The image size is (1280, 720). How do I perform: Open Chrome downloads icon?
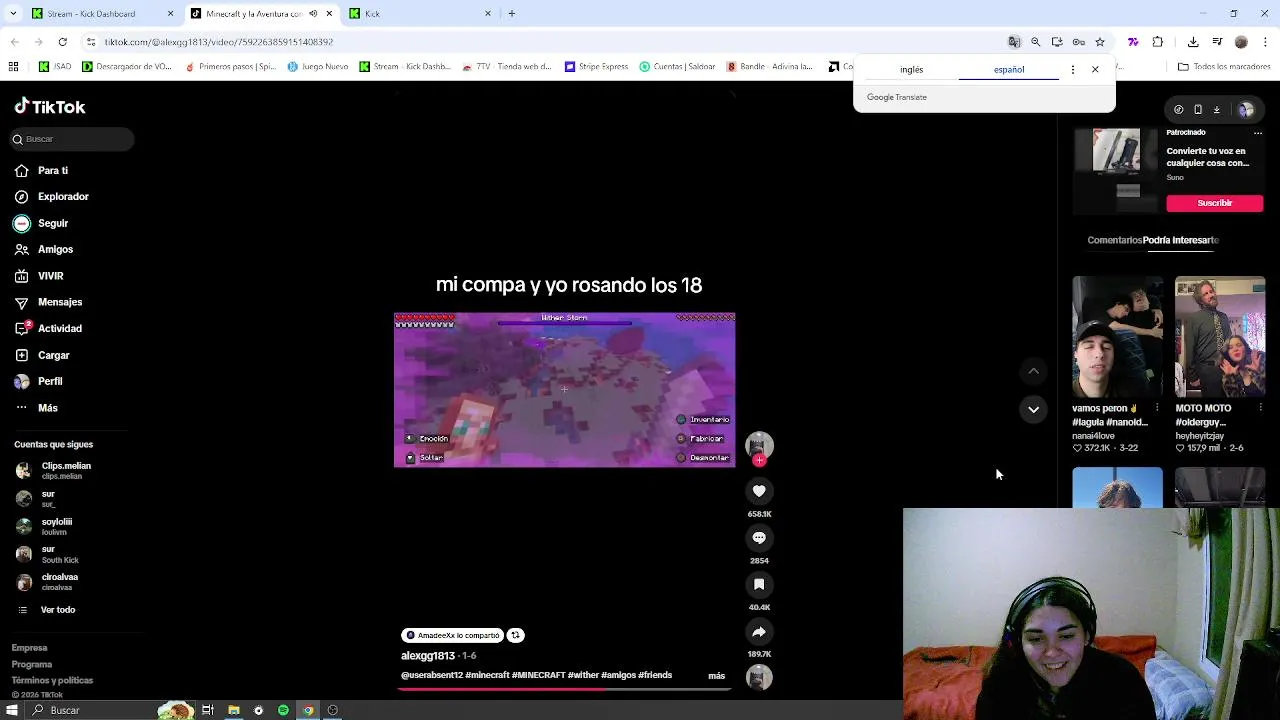[1193, 42]
